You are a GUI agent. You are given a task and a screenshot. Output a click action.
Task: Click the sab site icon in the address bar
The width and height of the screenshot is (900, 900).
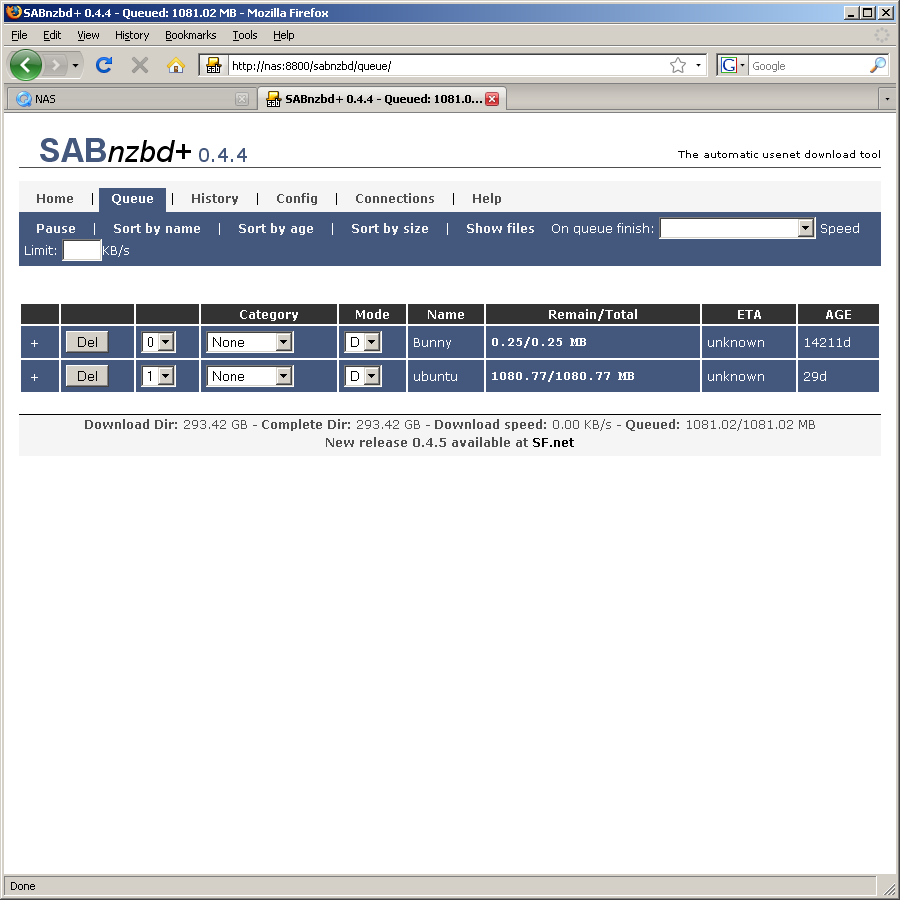[x=214, y=65]
